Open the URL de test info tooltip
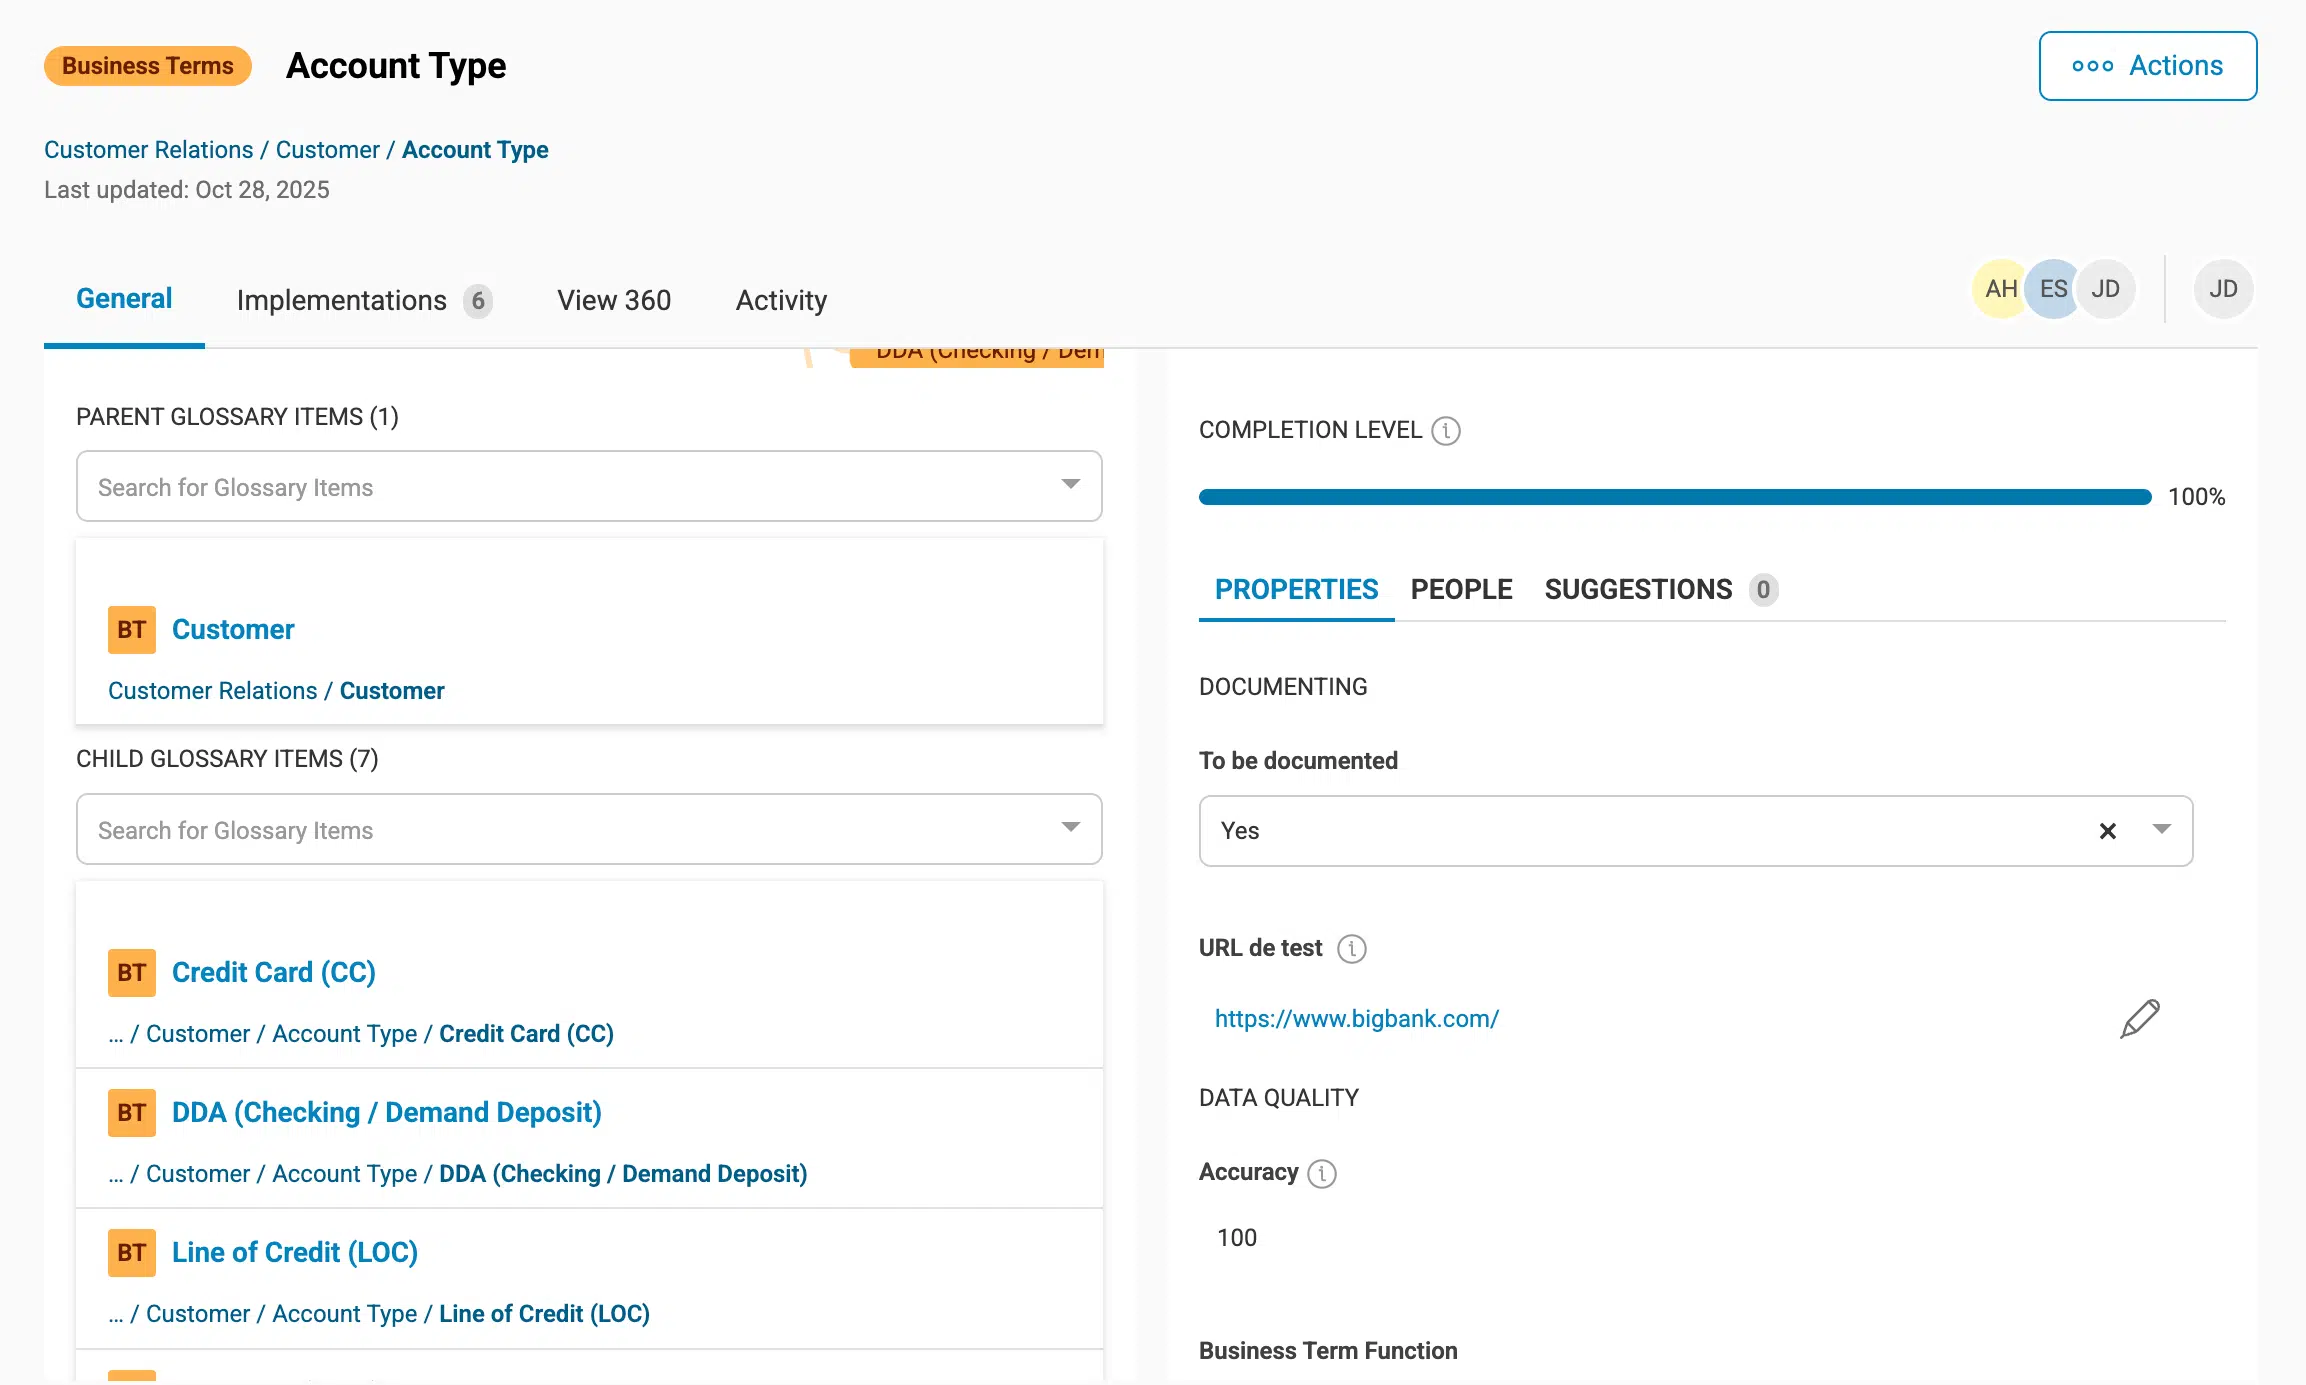The image size is (2306, 1385). [x=1351, y=949]
